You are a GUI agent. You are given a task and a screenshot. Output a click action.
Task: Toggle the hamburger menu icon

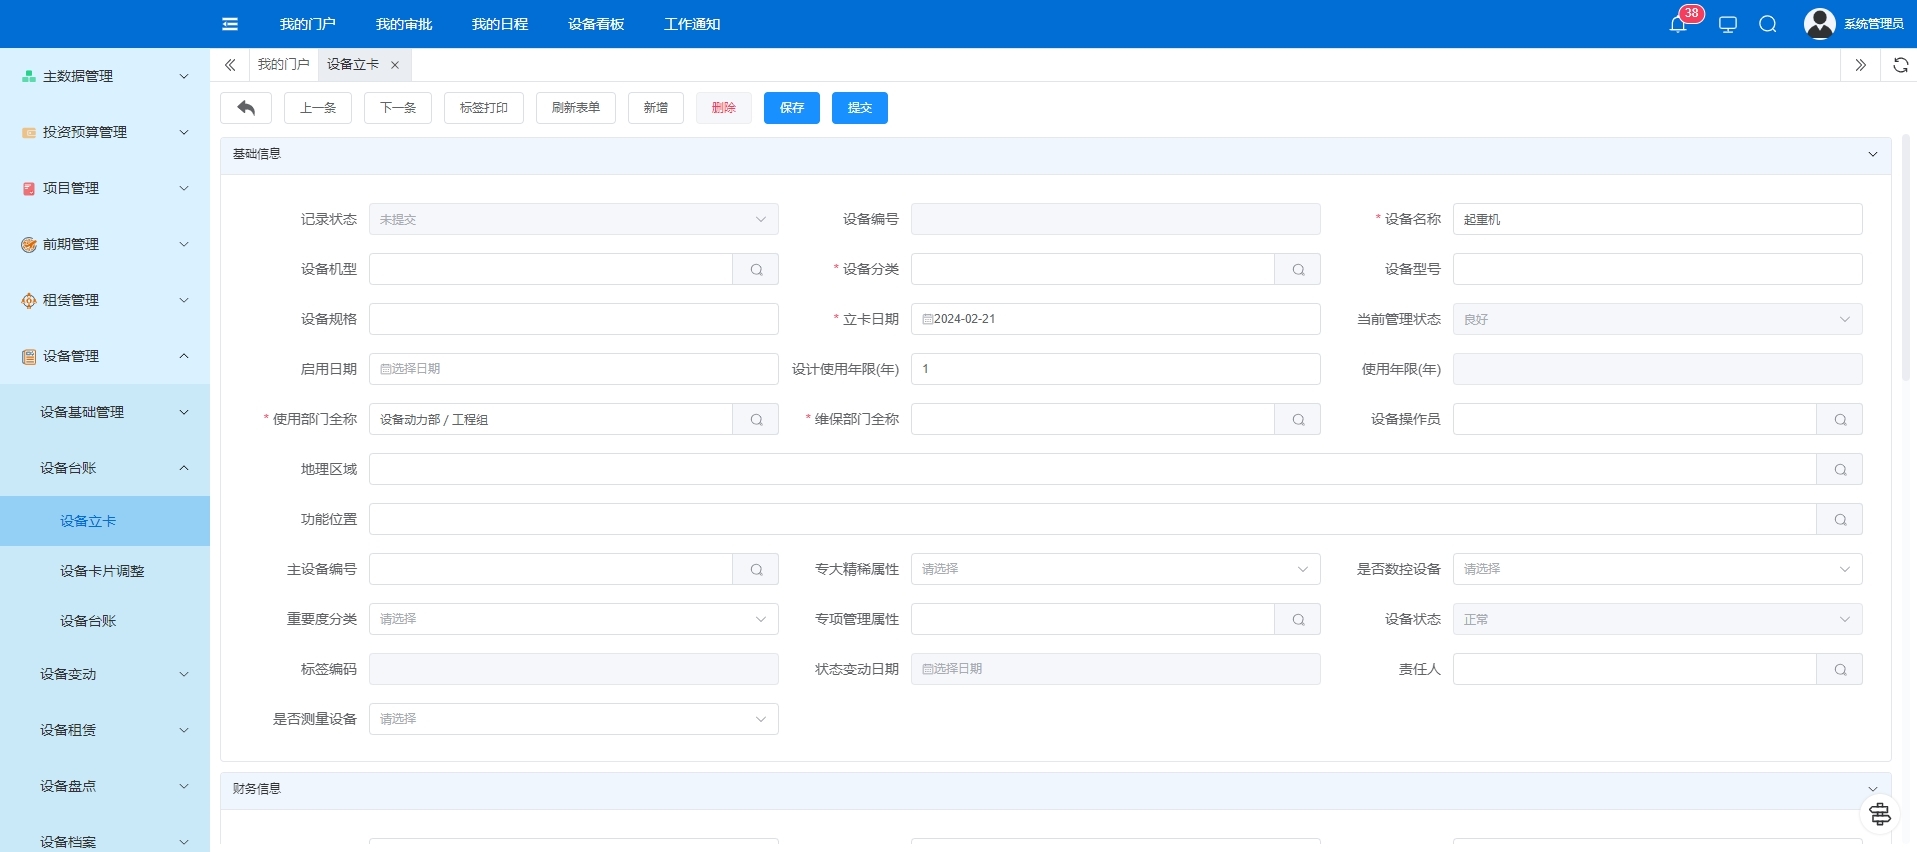[230, 24]
